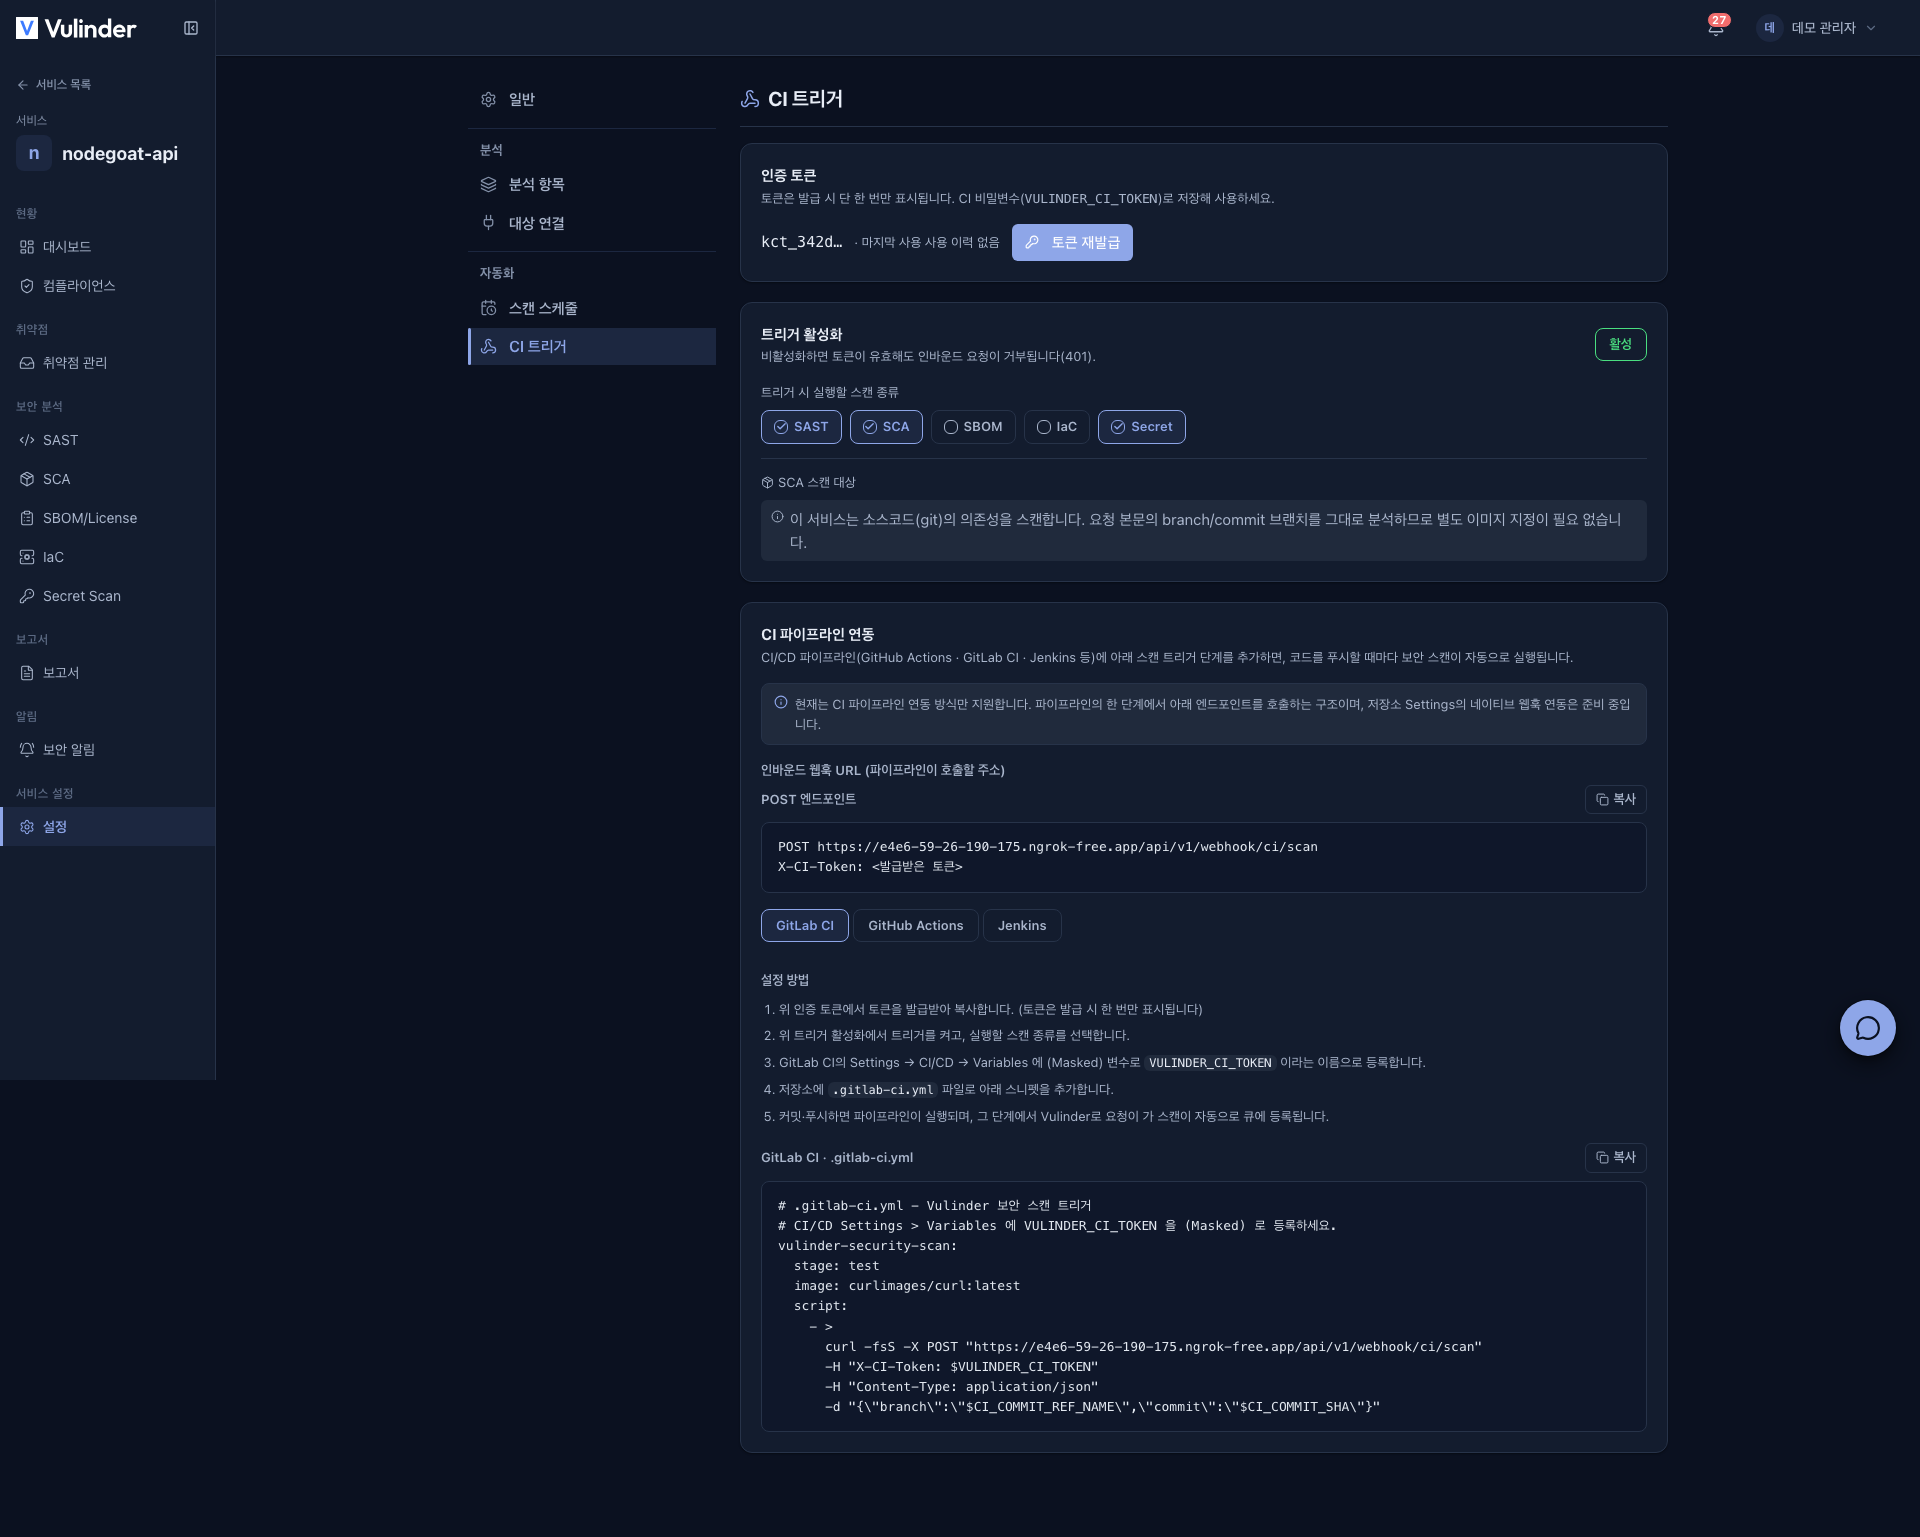This screenshot has height=1537, width=1920.
Task: Copy the POST 엔드포인트 URL
Action: click(x=1616, y=799)
